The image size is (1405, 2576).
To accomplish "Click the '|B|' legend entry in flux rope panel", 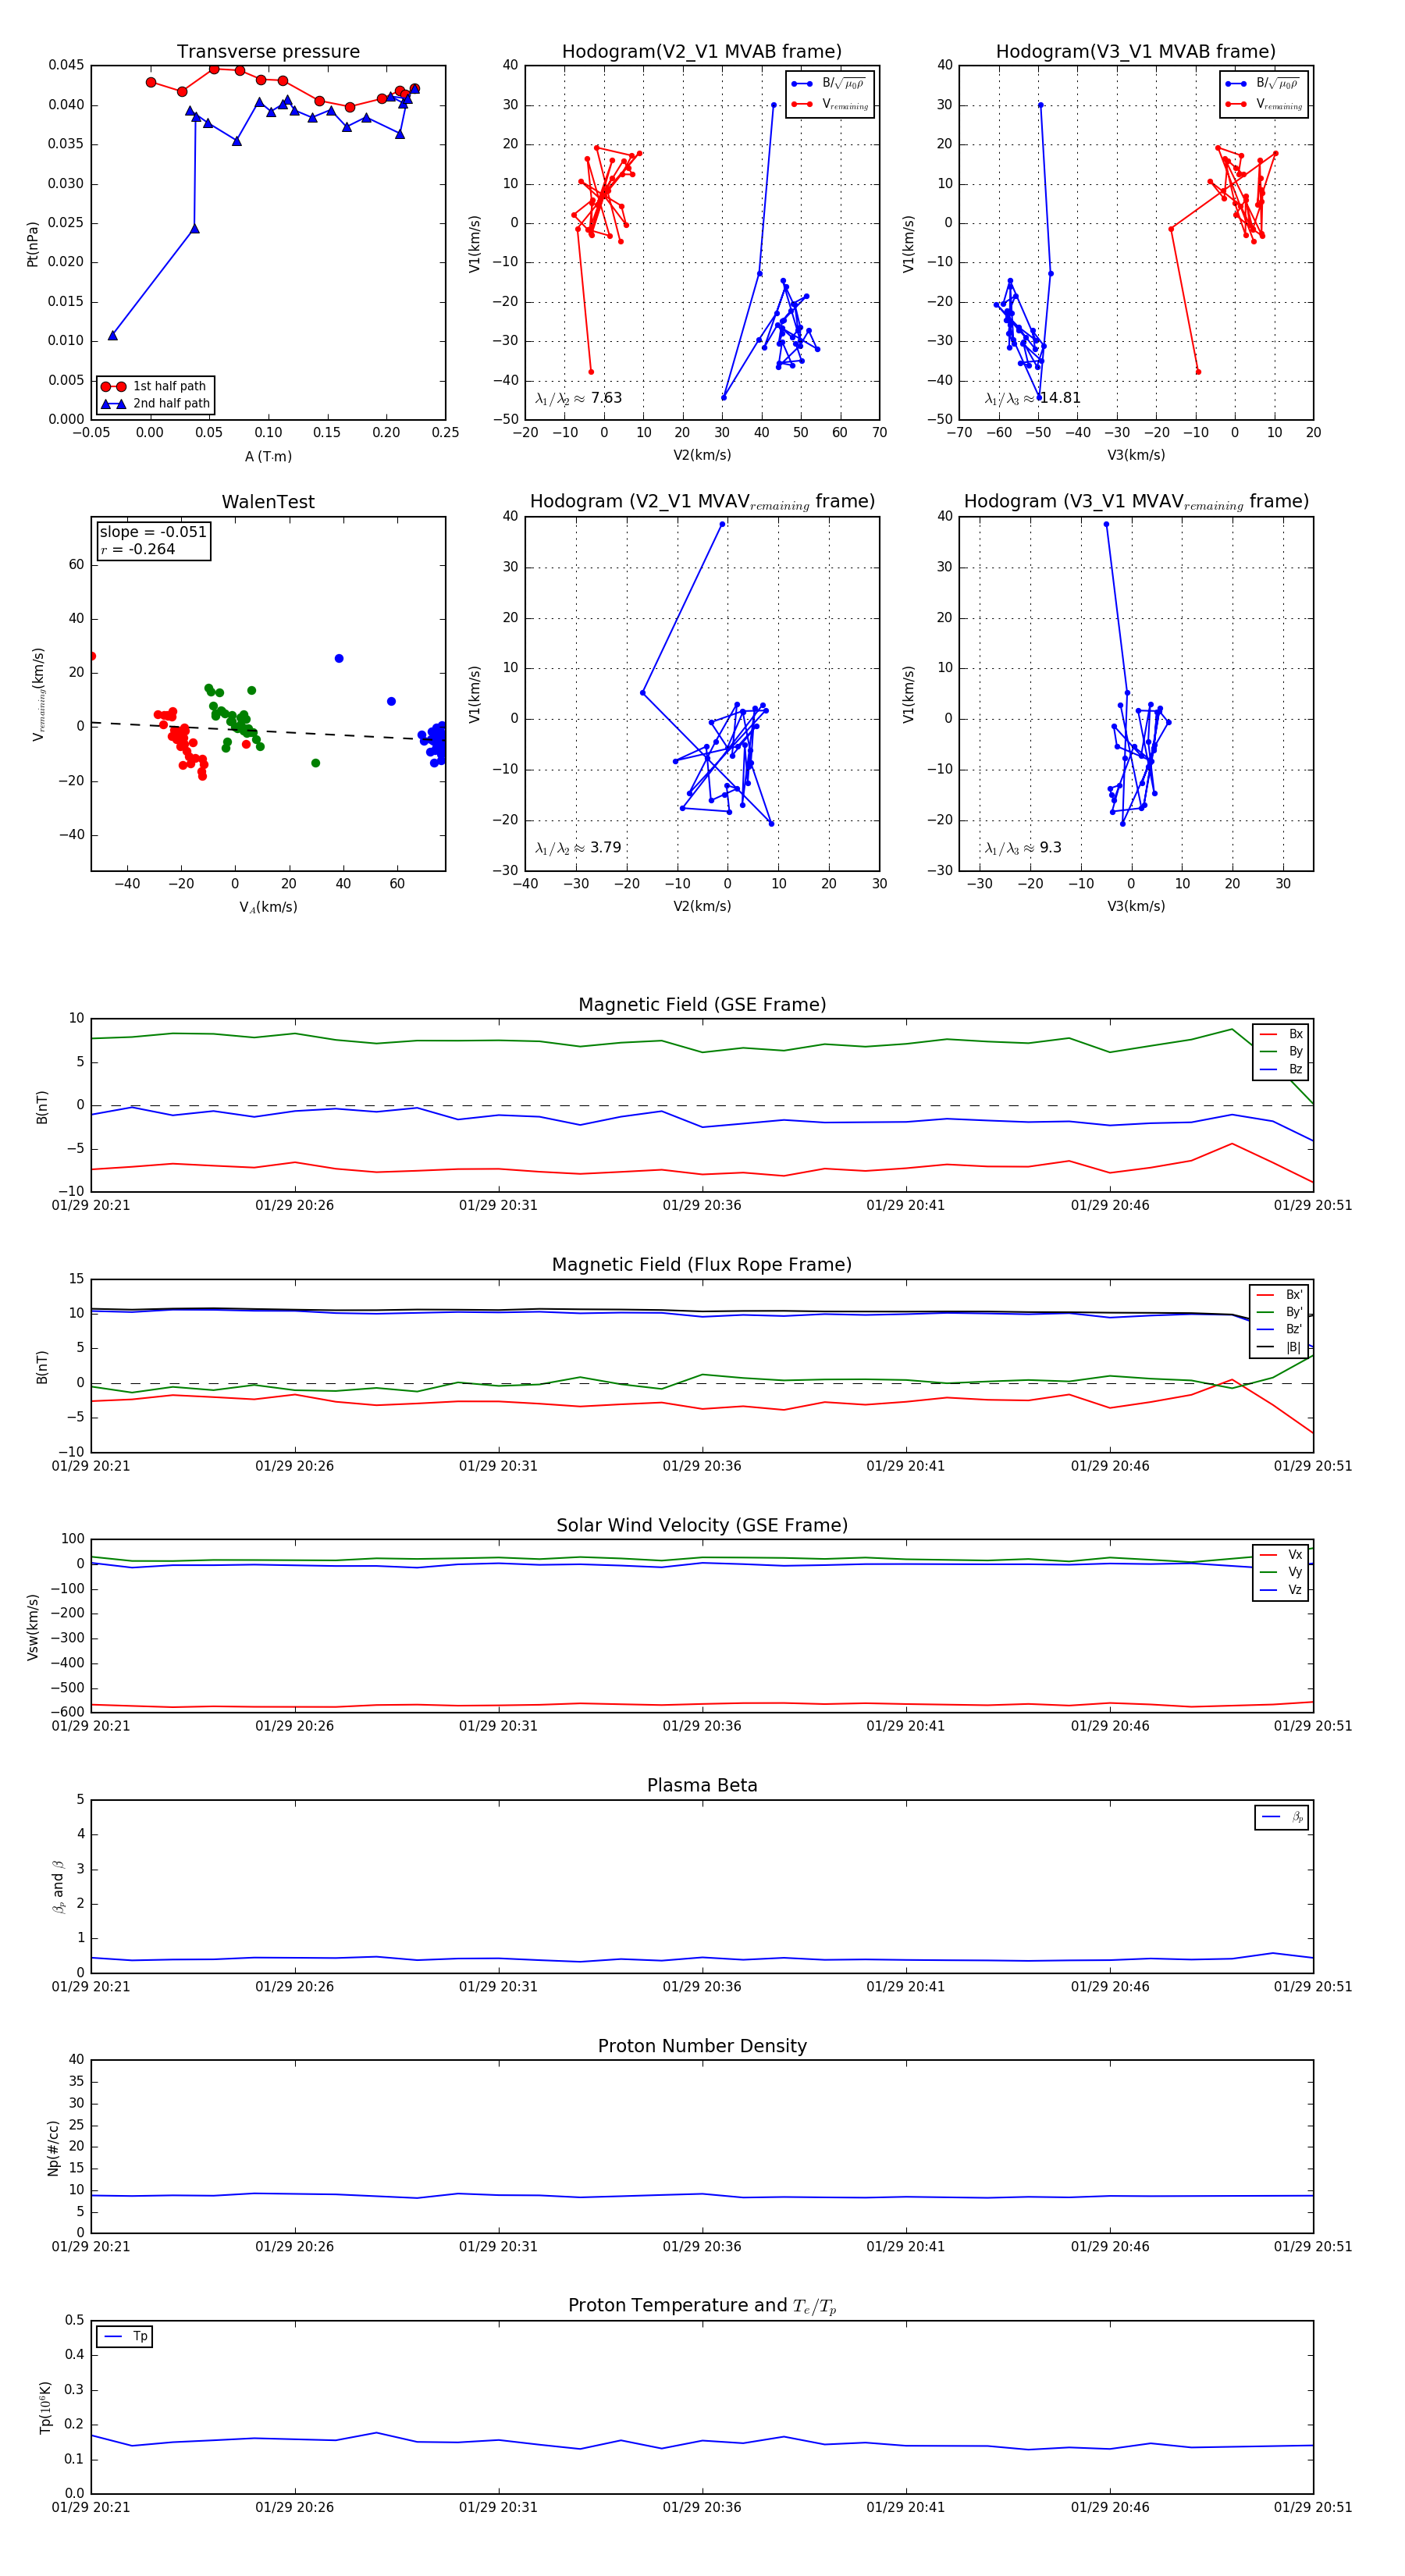I will [1280, 1347].
